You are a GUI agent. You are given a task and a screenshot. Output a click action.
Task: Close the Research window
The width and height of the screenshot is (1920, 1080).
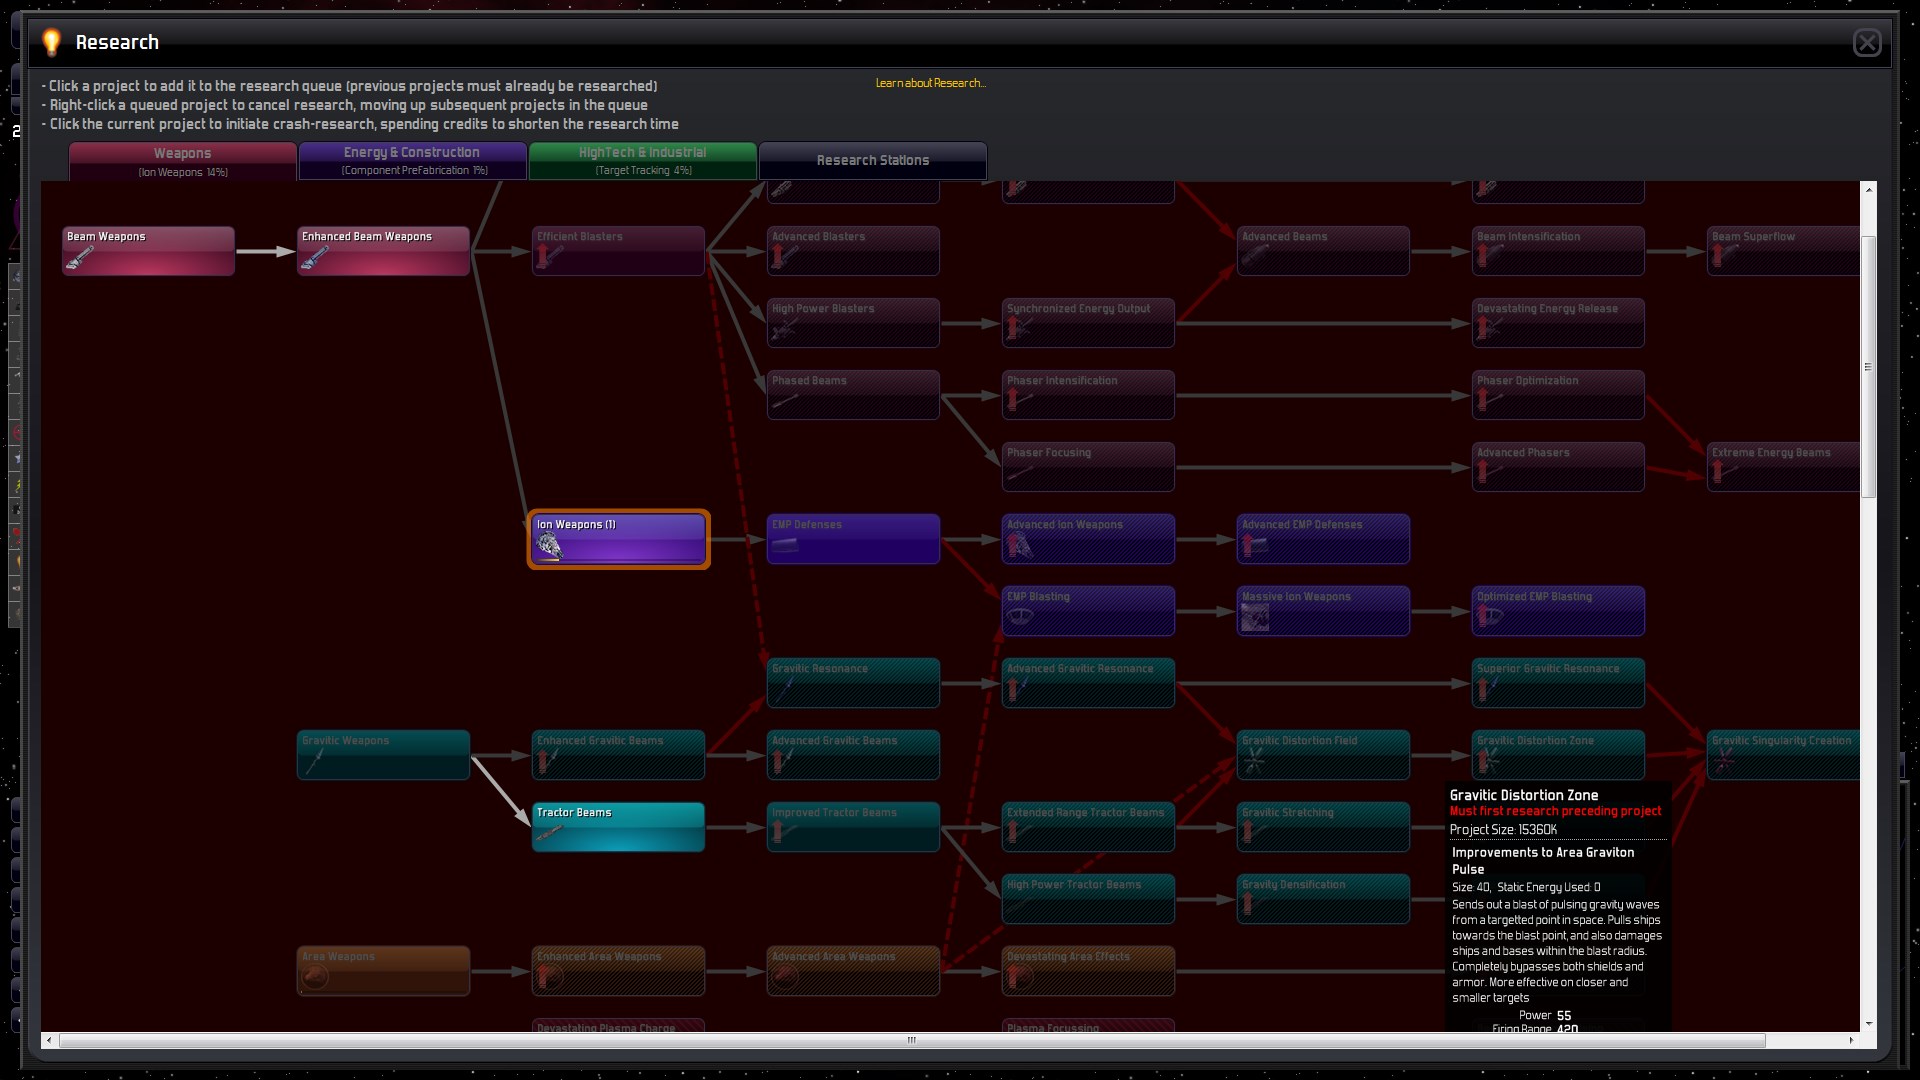coord(1866,43)
